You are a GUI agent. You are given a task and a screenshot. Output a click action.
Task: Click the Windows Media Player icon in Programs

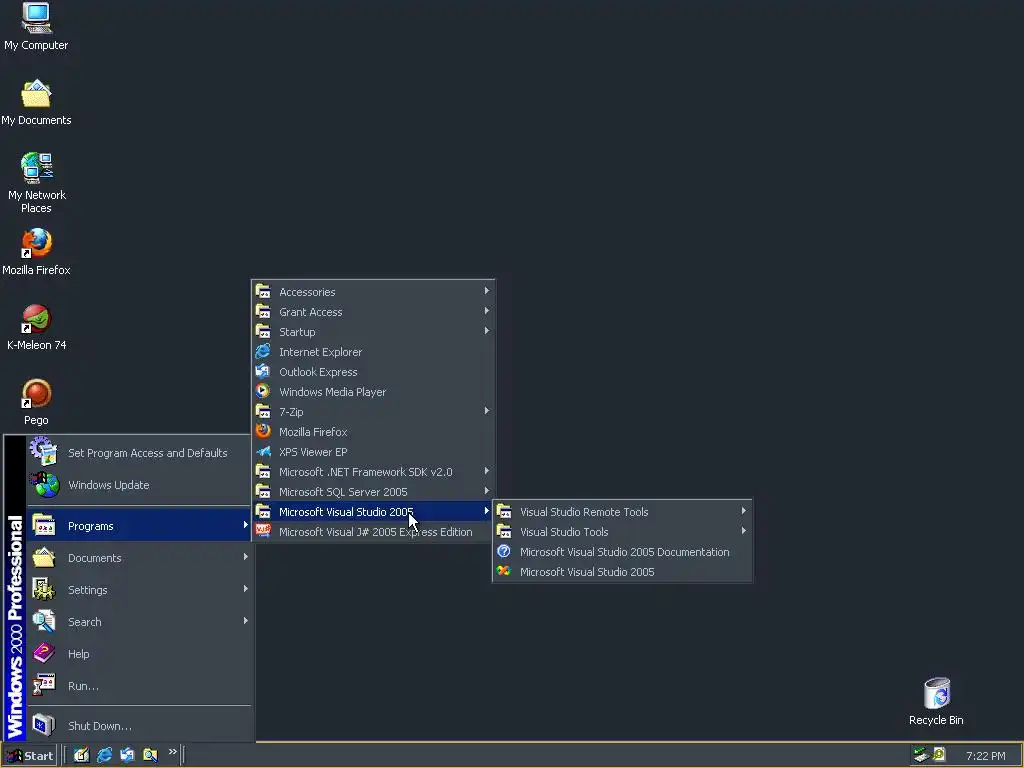click(263, 391)
